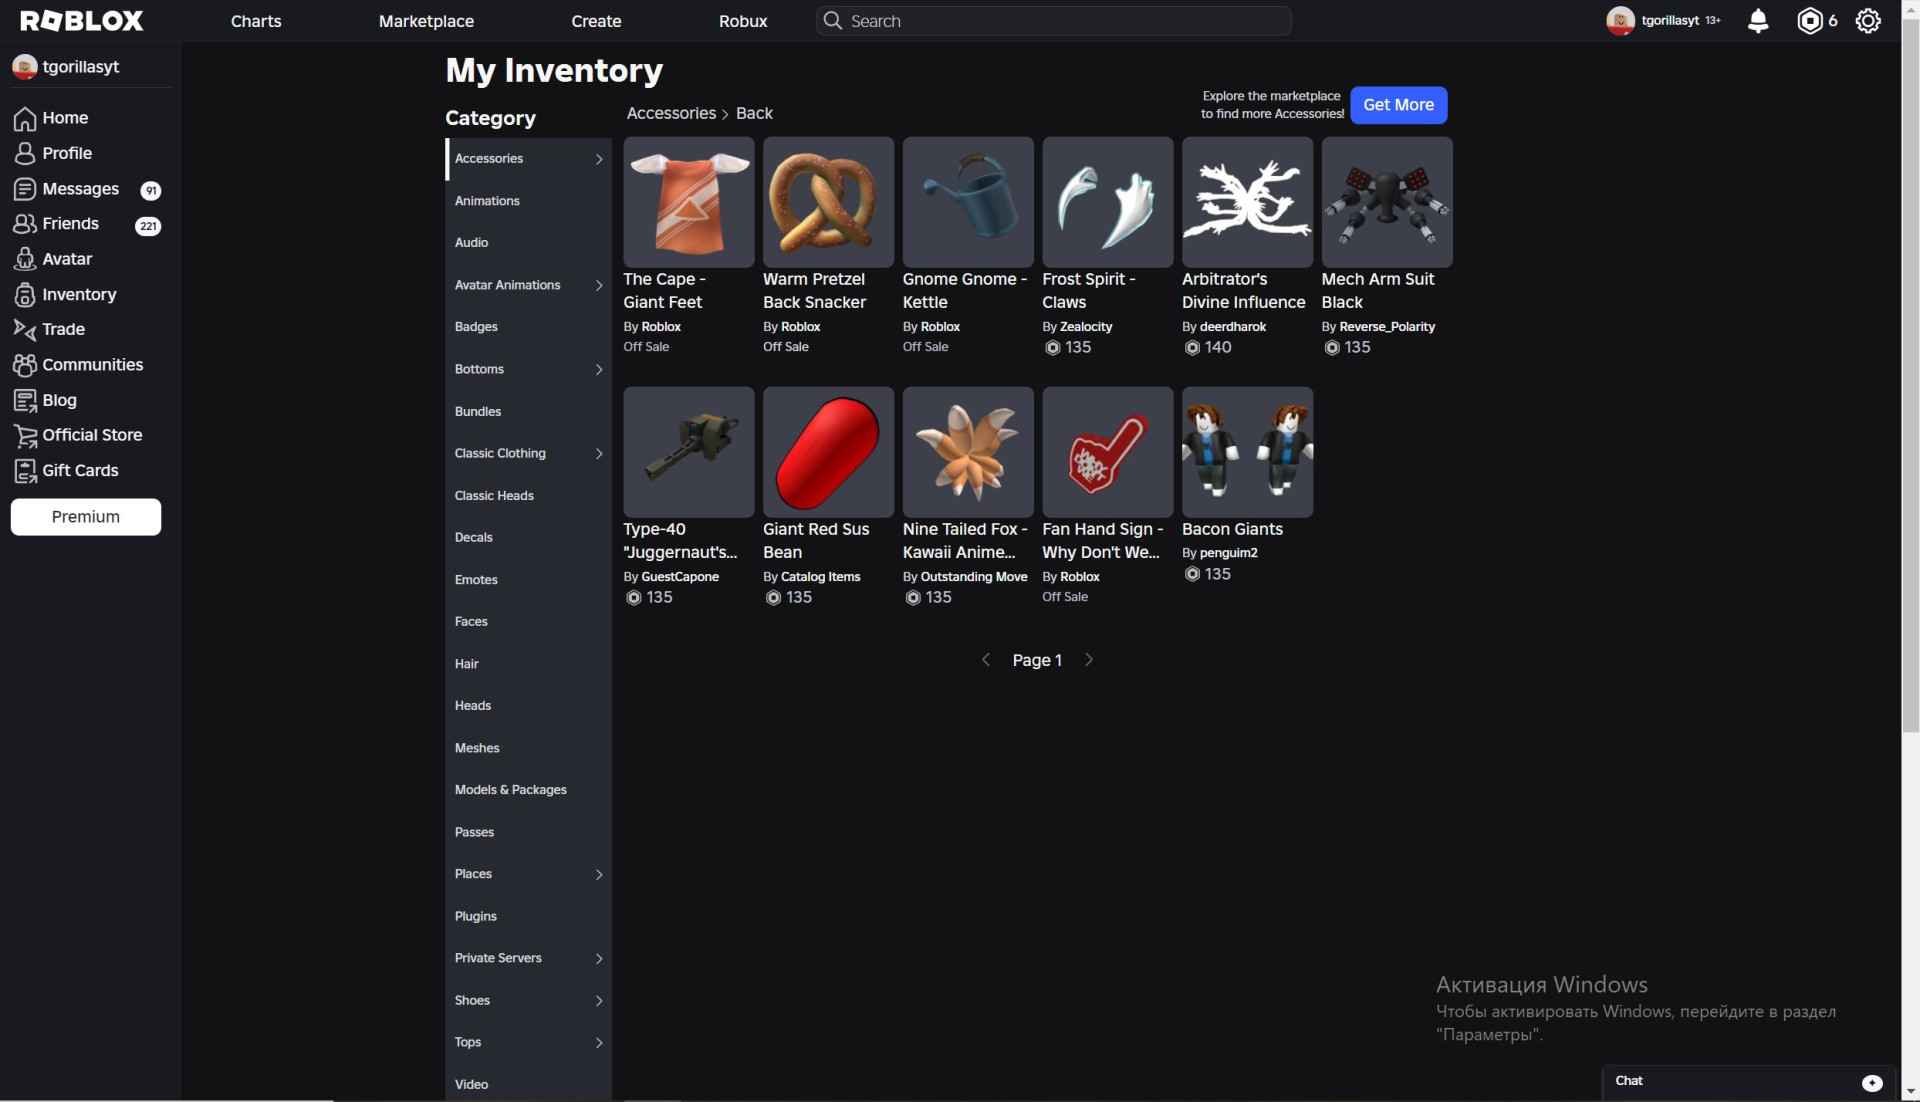Go to next inventory page arrow
The image size is (1920, 1102).
[x=1089, y=660]
